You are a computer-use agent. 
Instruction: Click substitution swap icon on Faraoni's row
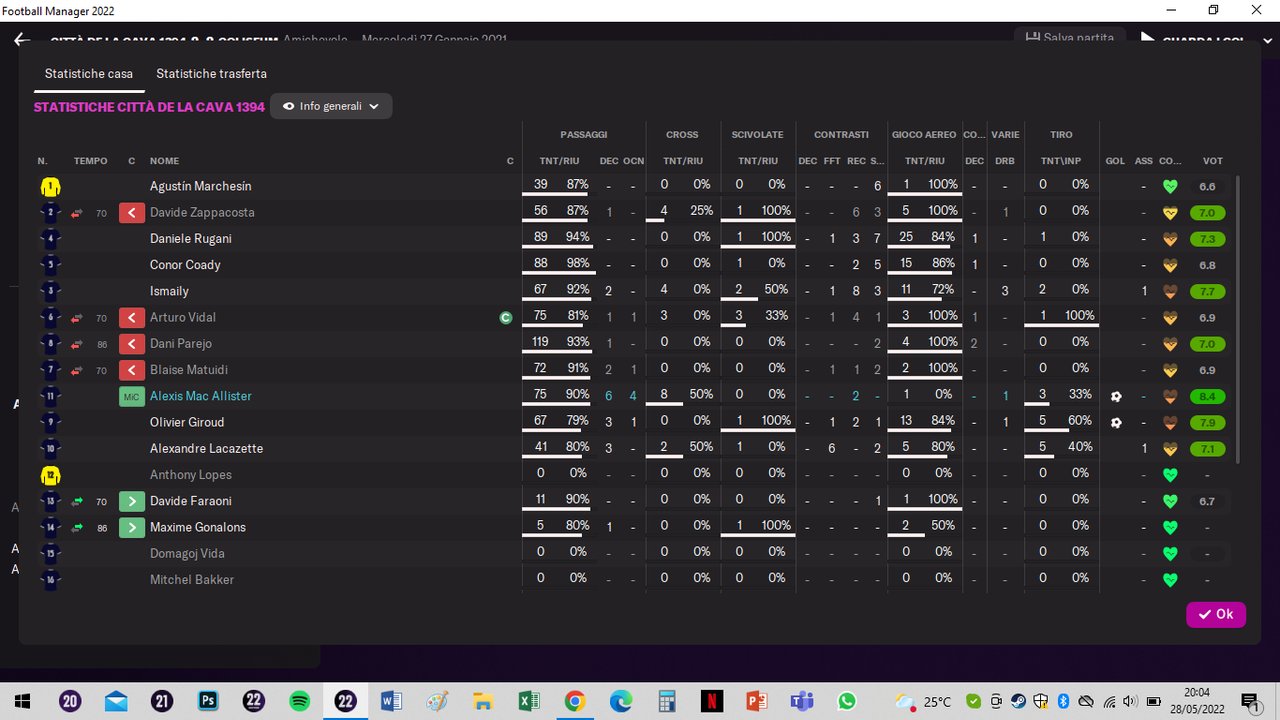pos(77,501)
